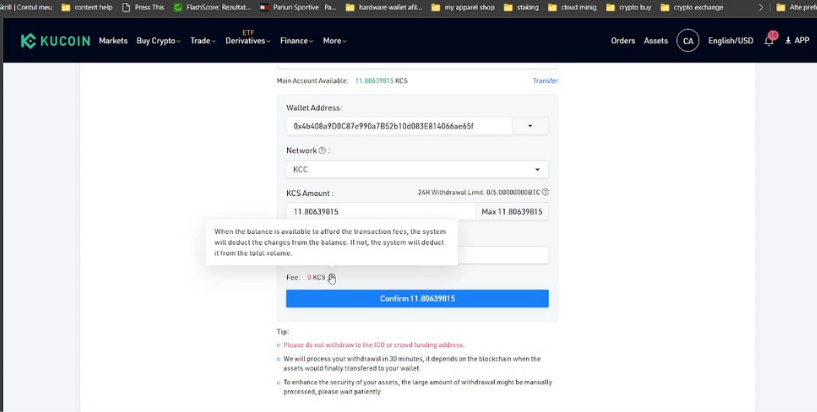Click the Transfer link
Screen dimensions: 817x412
(545, 81)
